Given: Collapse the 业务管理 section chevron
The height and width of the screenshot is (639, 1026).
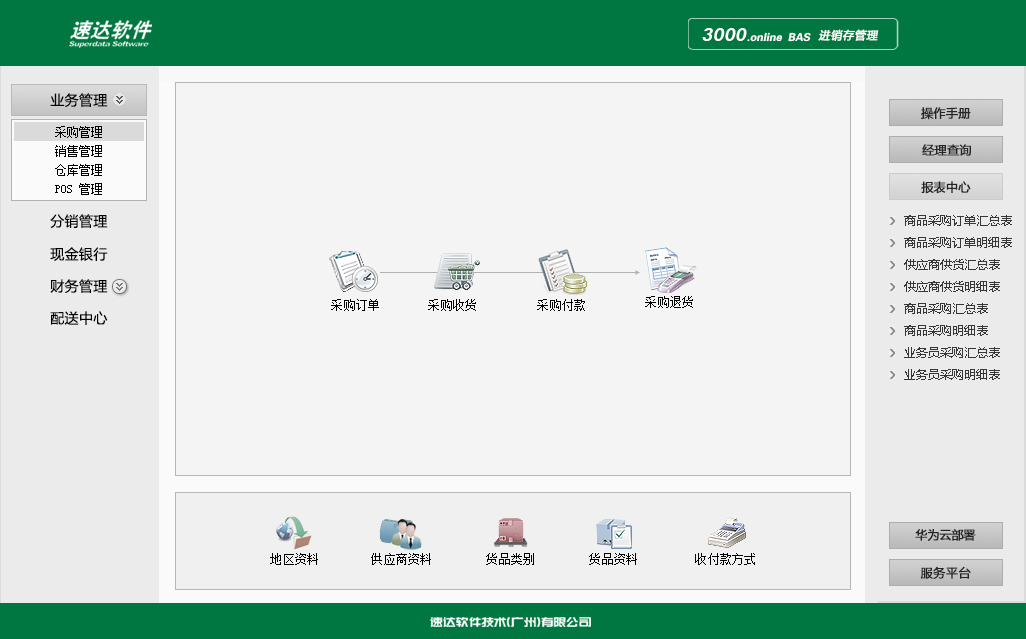Looking at the screenshot, I should coord(121,99).
